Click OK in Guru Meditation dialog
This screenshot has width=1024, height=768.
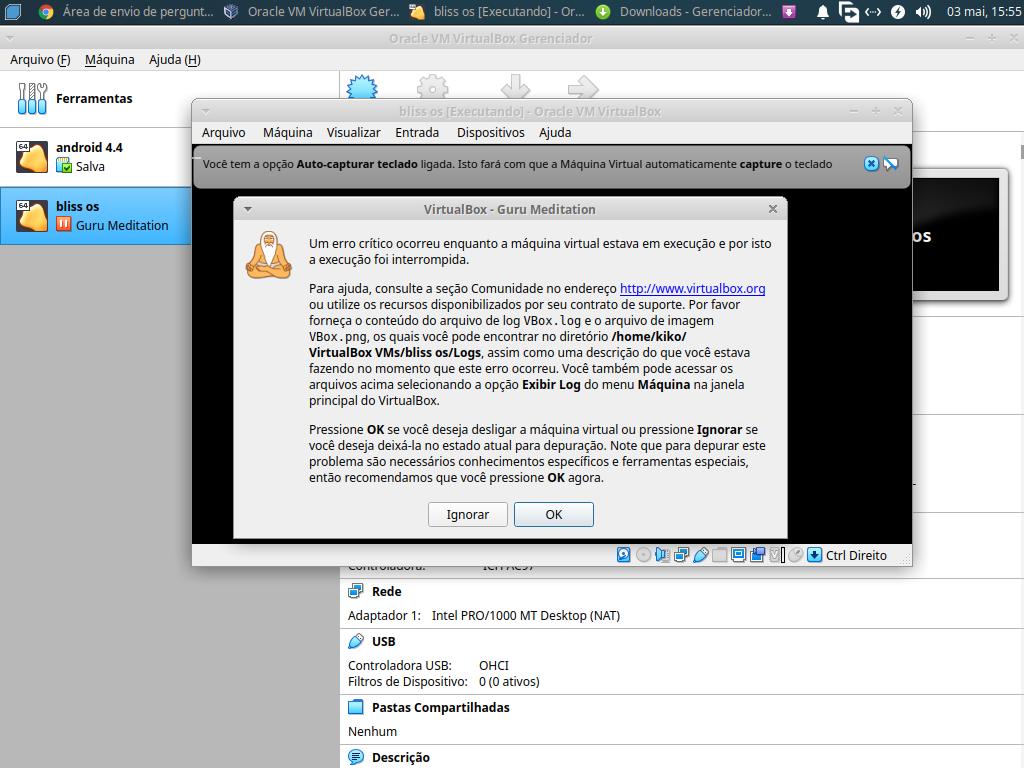[553, 515]
